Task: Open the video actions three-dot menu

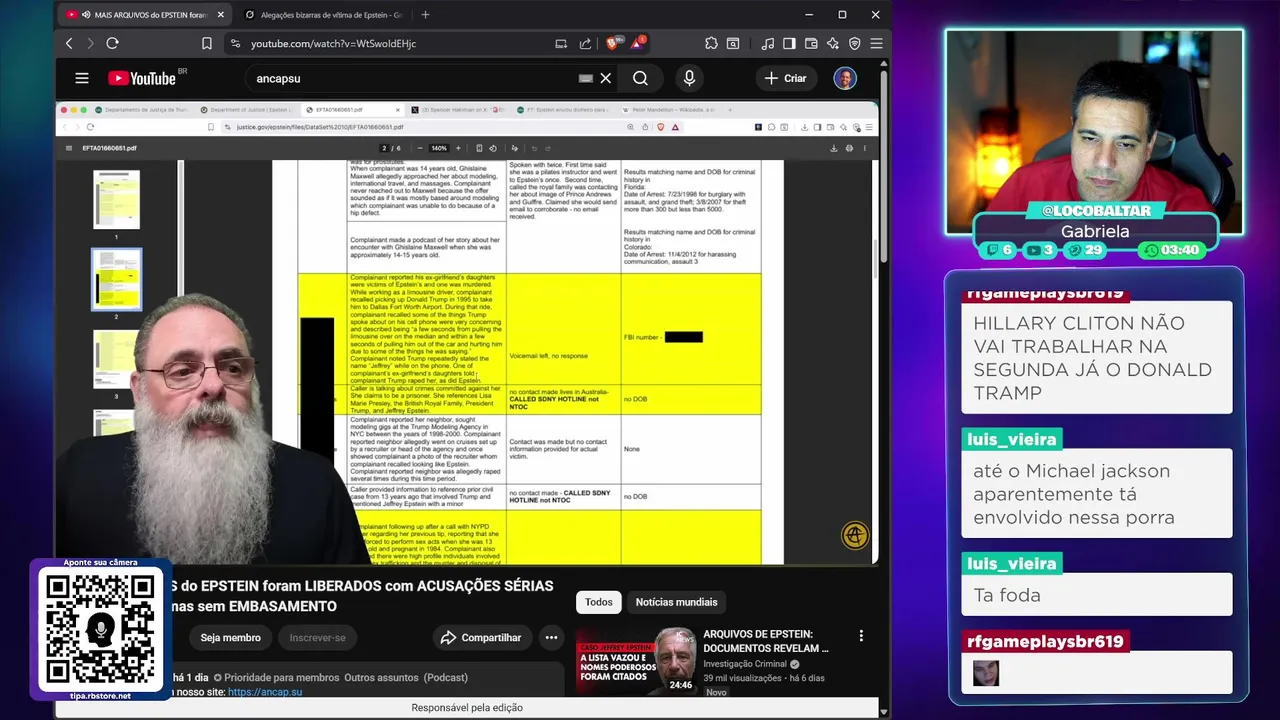Action: point(551,638)
